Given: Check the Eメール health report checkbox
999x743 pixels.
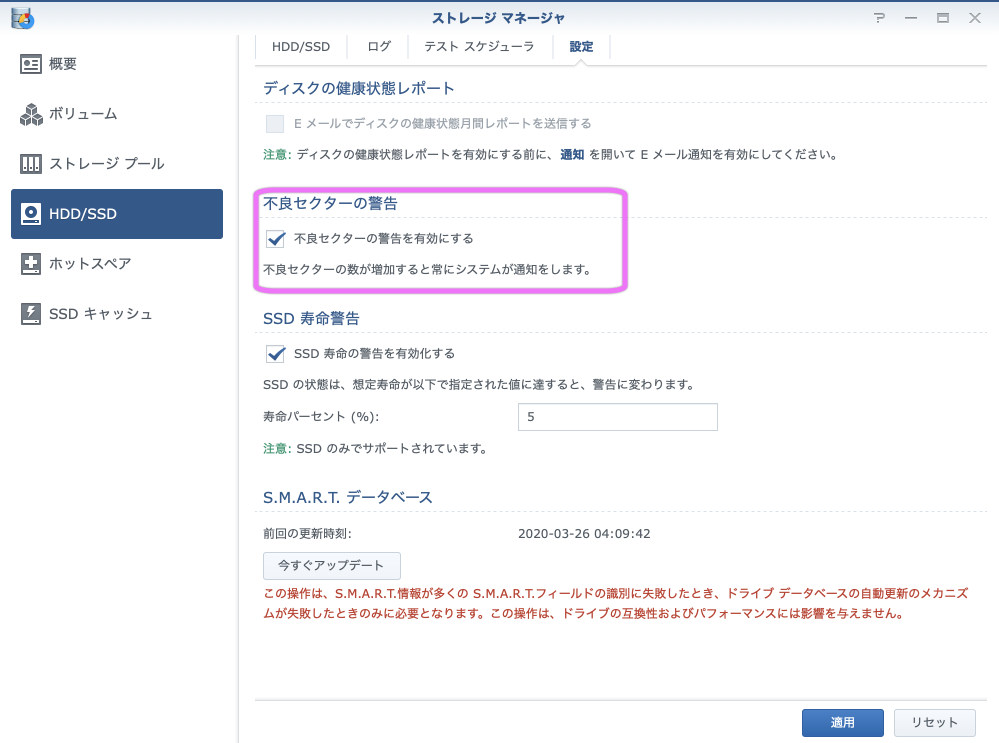Looking at the screenshot, I should [275, 124].
